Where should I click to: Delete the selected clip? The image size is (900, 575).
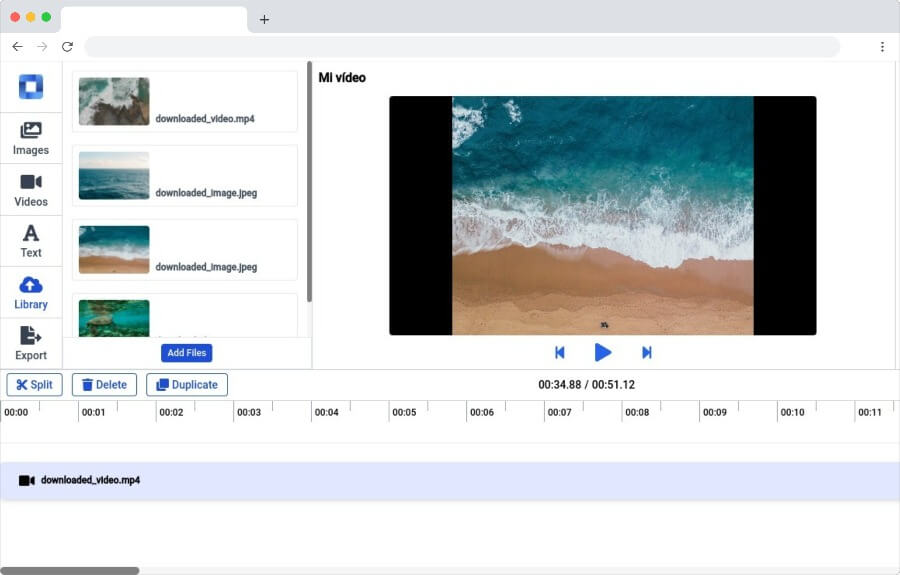point(104,384)
